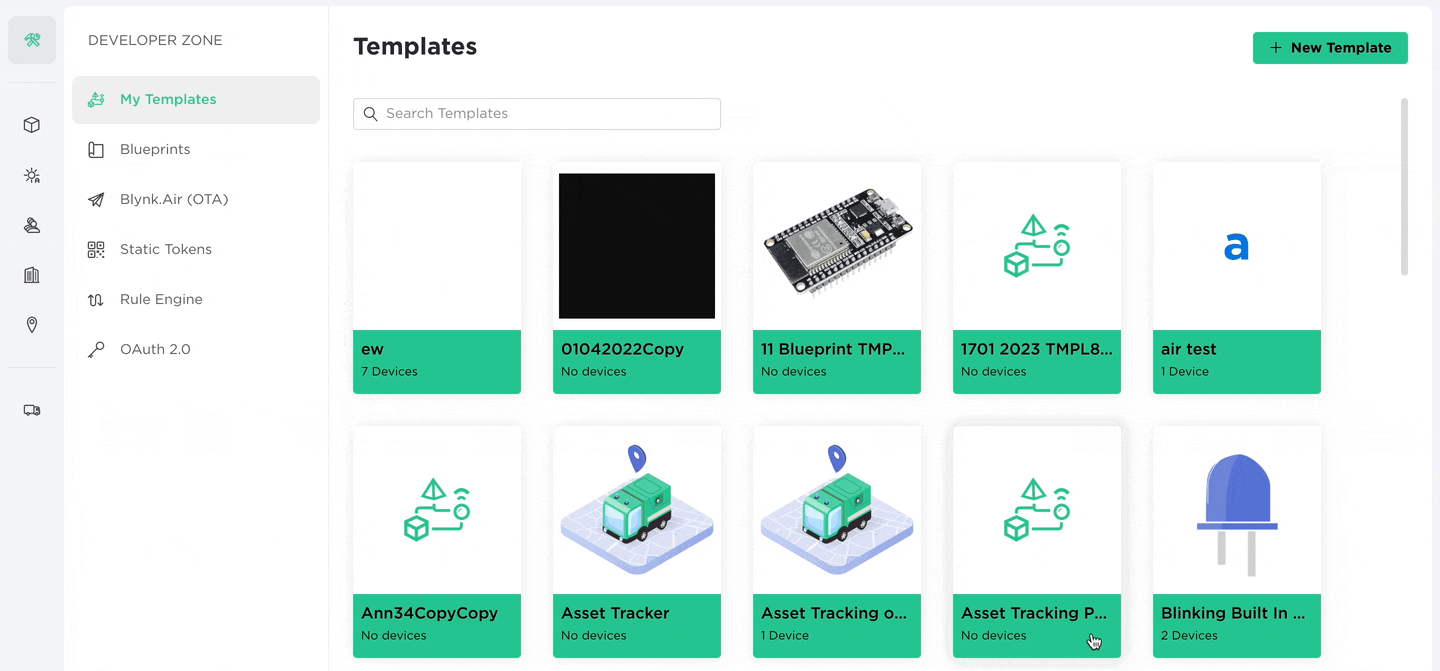Screen dimensions: 1440x671
Task: Click the magnifier icon in the search box
Action: (x=371, y=114)
